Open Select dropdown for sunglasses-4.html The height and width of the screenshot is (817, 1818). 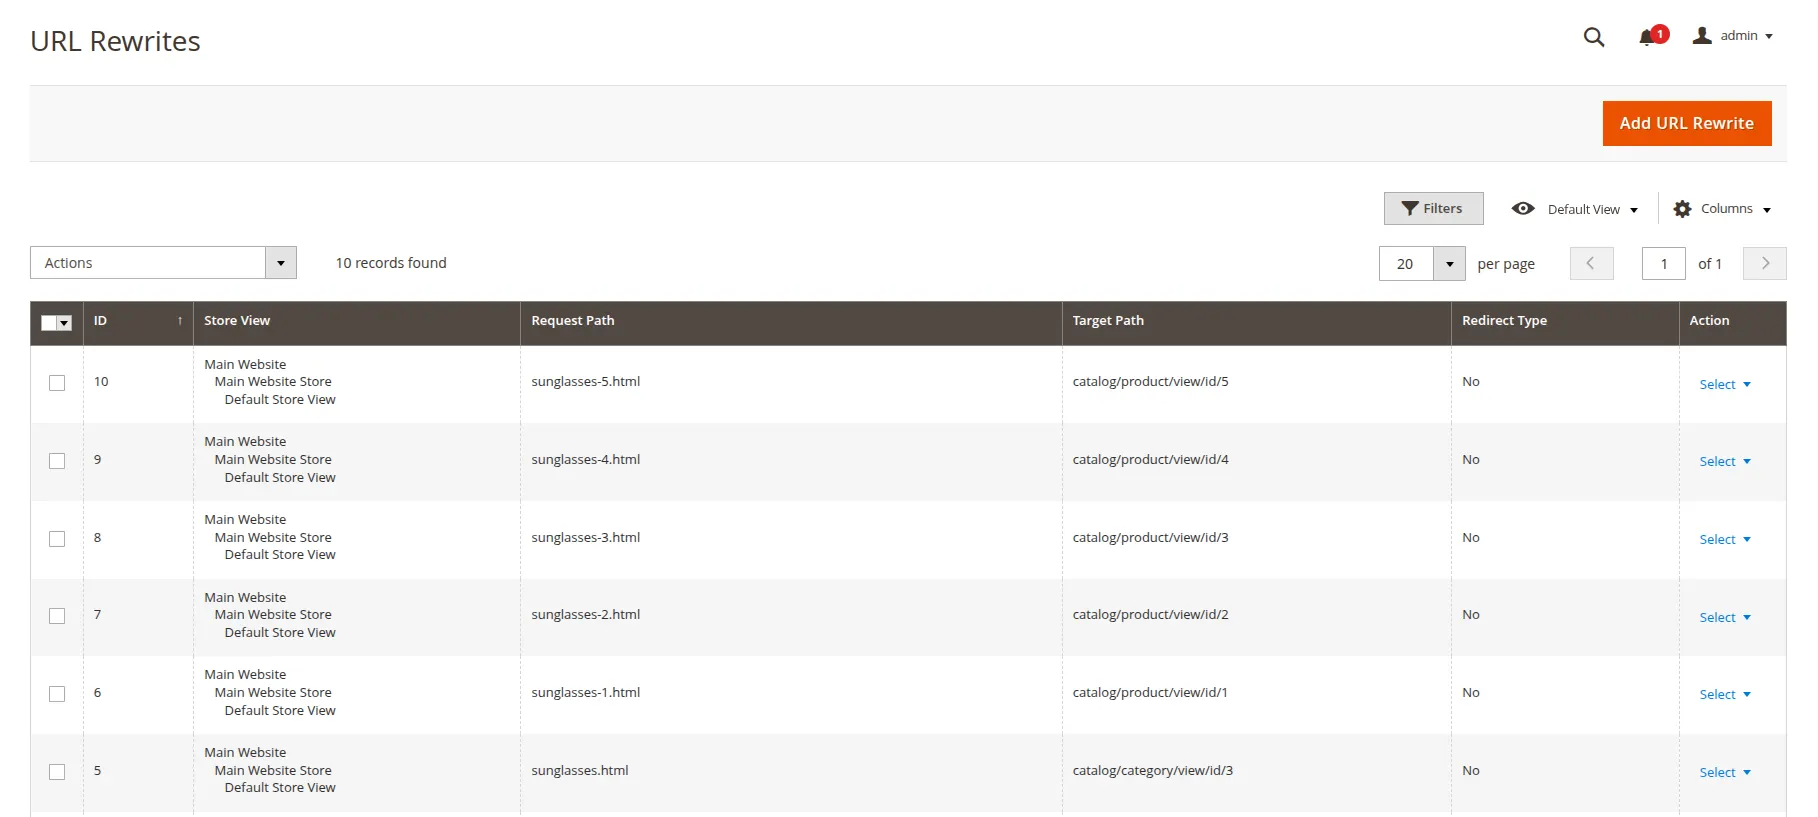pyautogui.click(x=1725, y=462)
